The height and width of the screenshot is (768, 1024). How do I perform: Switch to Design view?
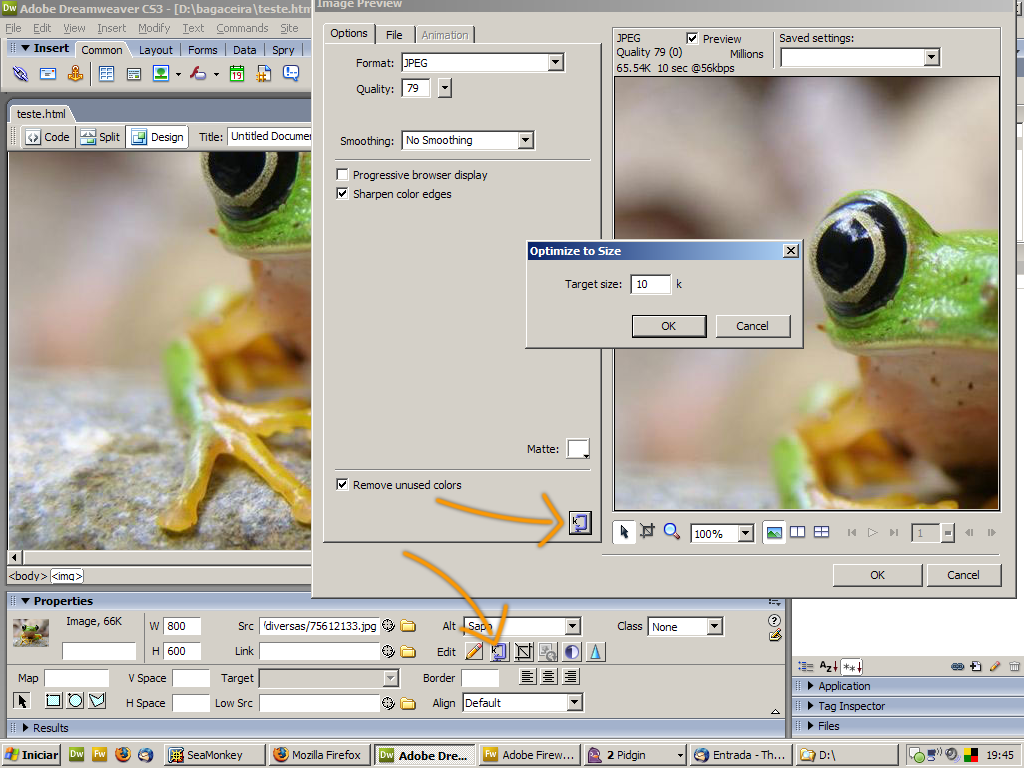(157, 137)
